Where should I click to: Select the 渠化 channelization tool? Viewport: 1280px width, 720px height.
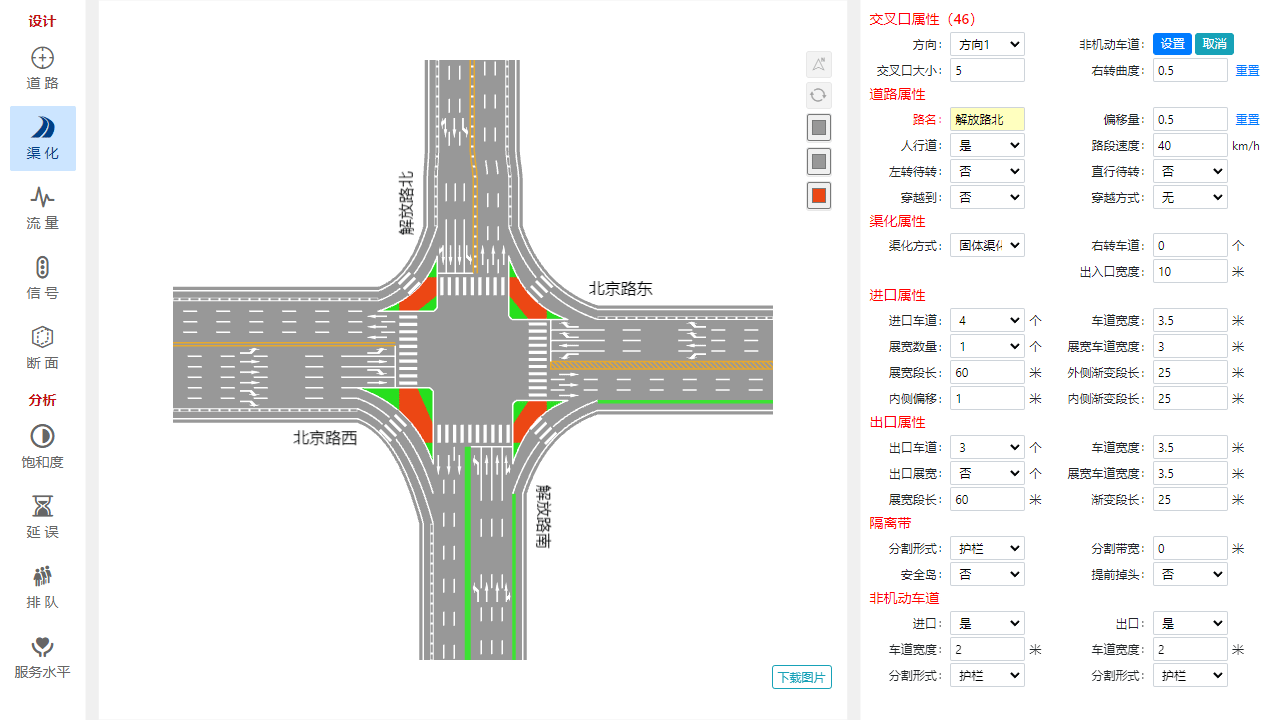tap(43, 139)
